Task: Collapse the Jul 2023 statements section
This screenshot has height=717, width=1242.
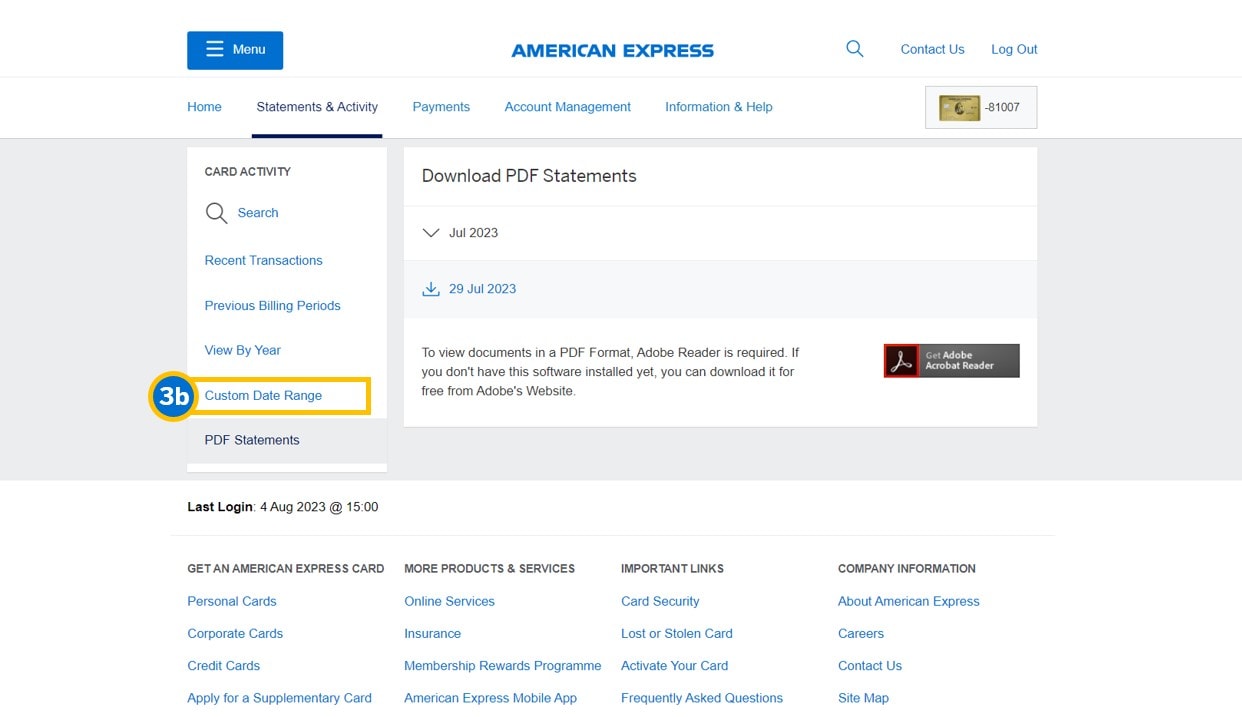Action: point(431,233)
